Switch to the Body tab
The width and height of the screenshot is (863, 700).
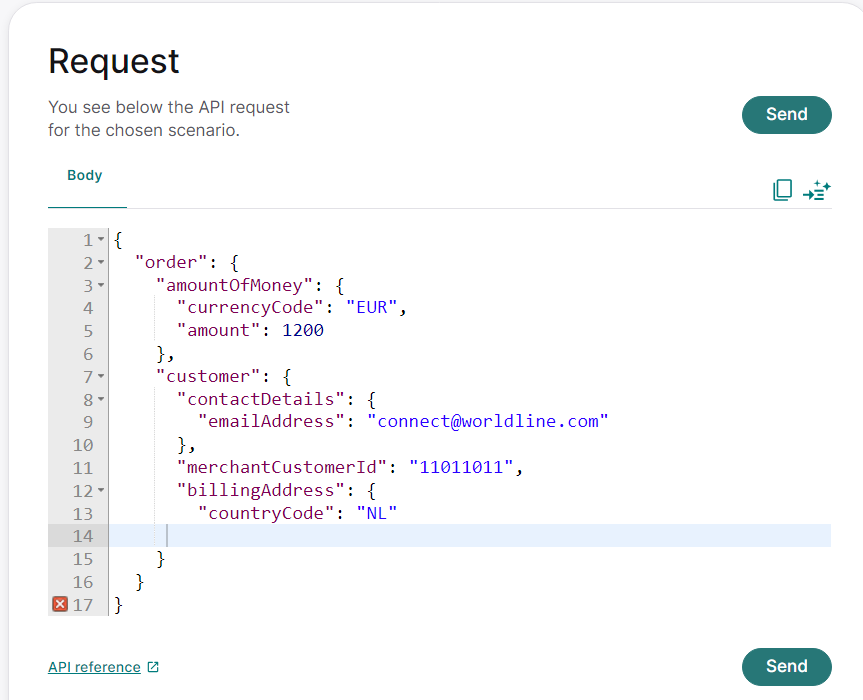[85, 176]
